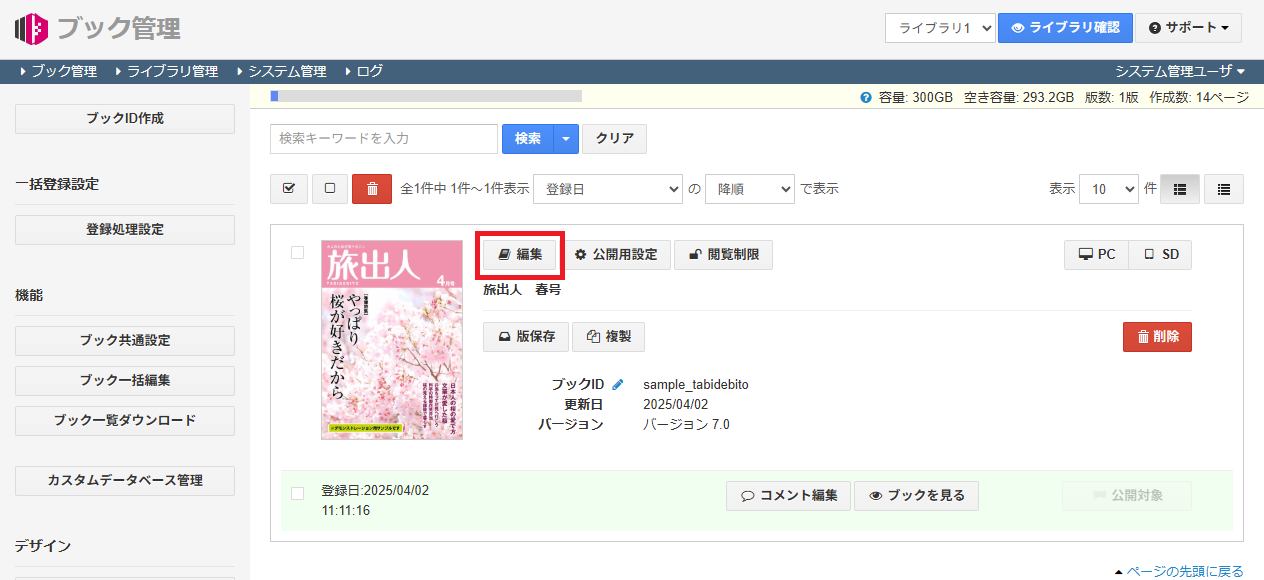The image size is (1264, 580).
Task: Click the deselect-all empty square icon button
Action: (x=330, y=188)
